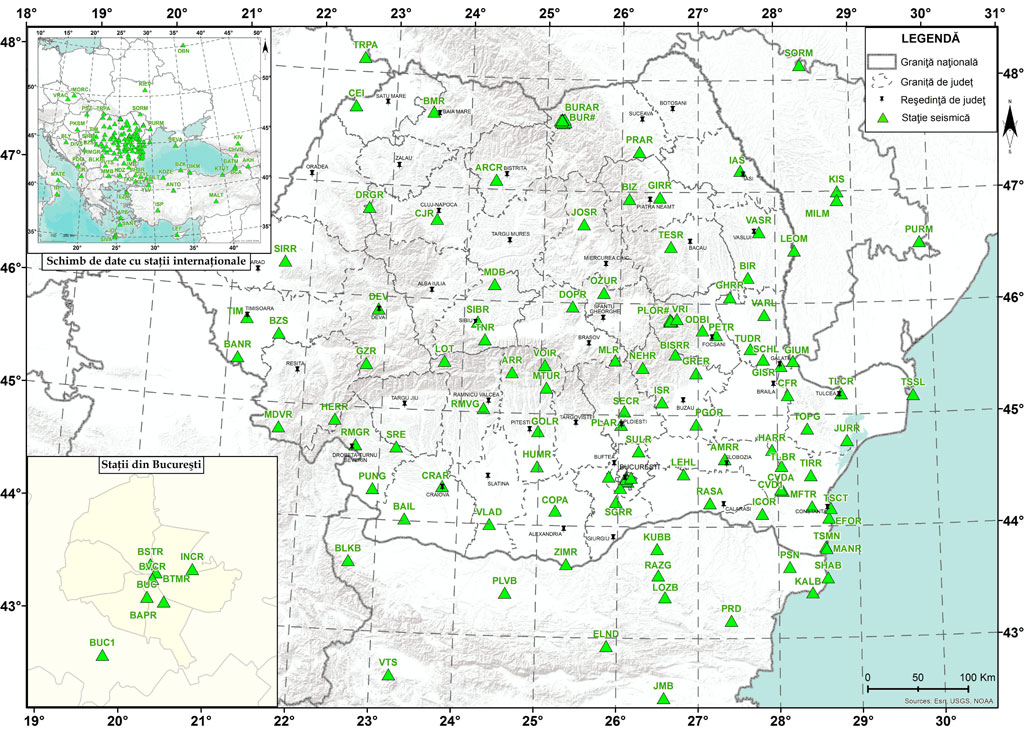Screen dimensions: 1024x734
Task: Click the INCR triangle in Bucharest inset
Action: [192, 569]
